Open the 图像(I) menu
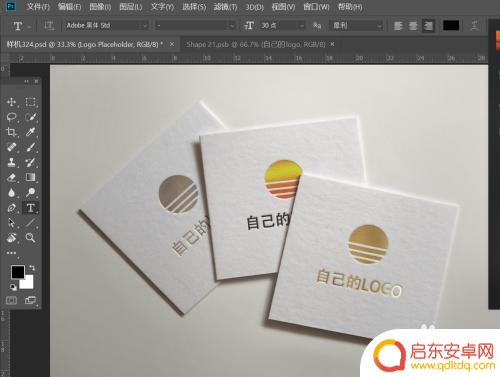The image size is (500, 377). [x=100, y=7]
